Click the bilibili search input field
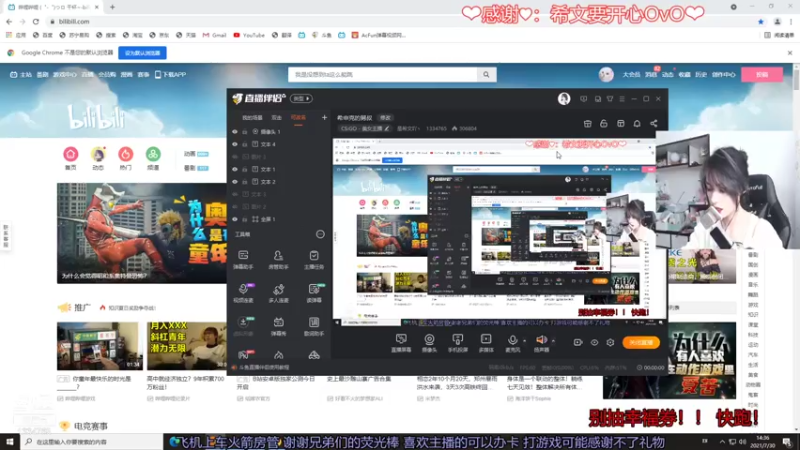The height and width of the screenshot is (450, 800). click(x=383, y=74)
